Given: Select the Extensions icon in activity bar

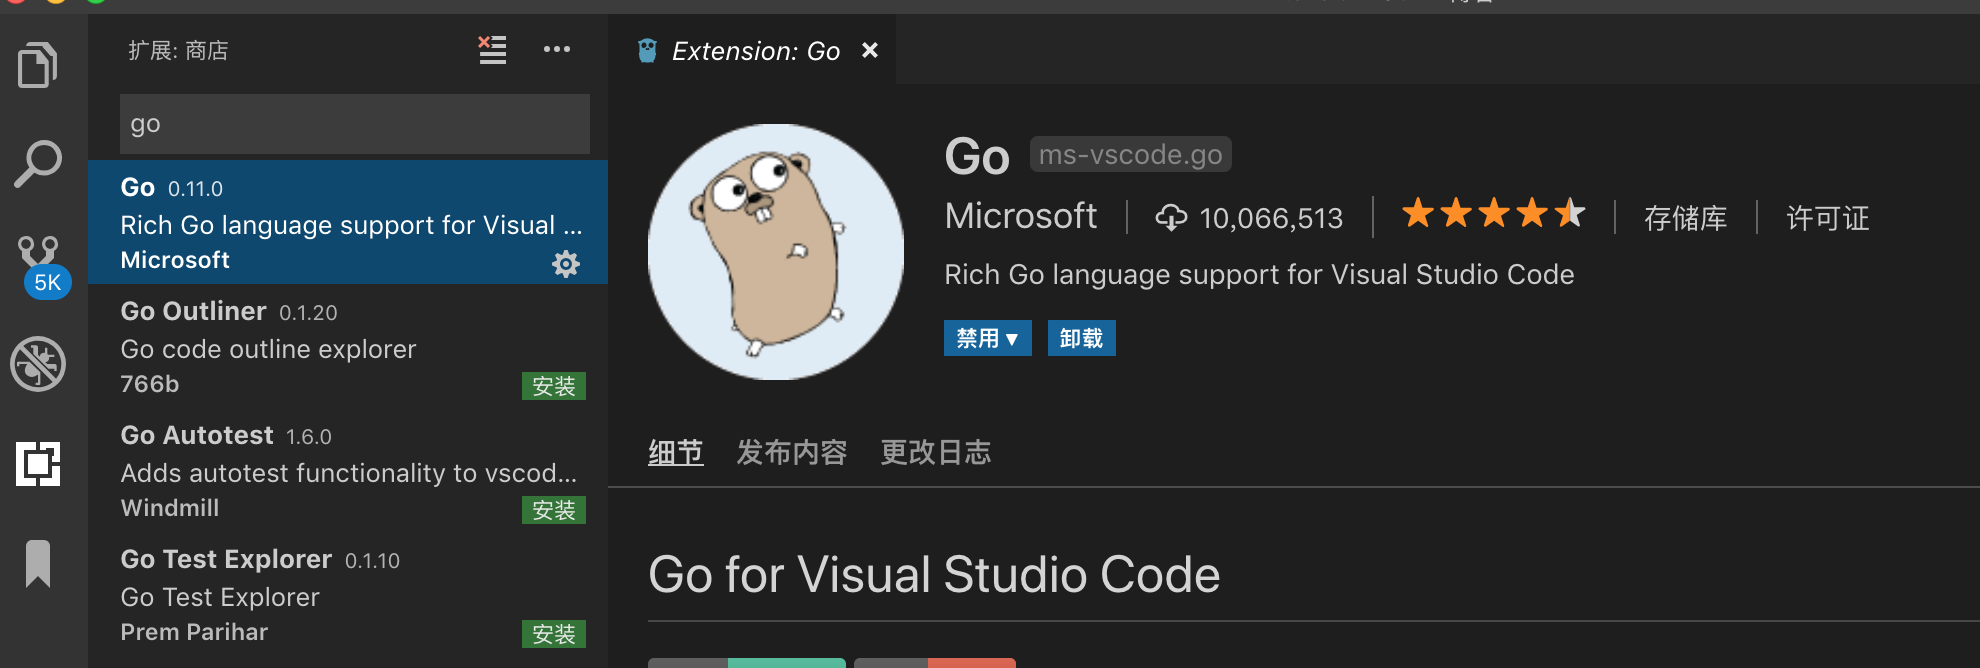Looking at the screenshot, I should pyautogui.click(x=38, y=464).
